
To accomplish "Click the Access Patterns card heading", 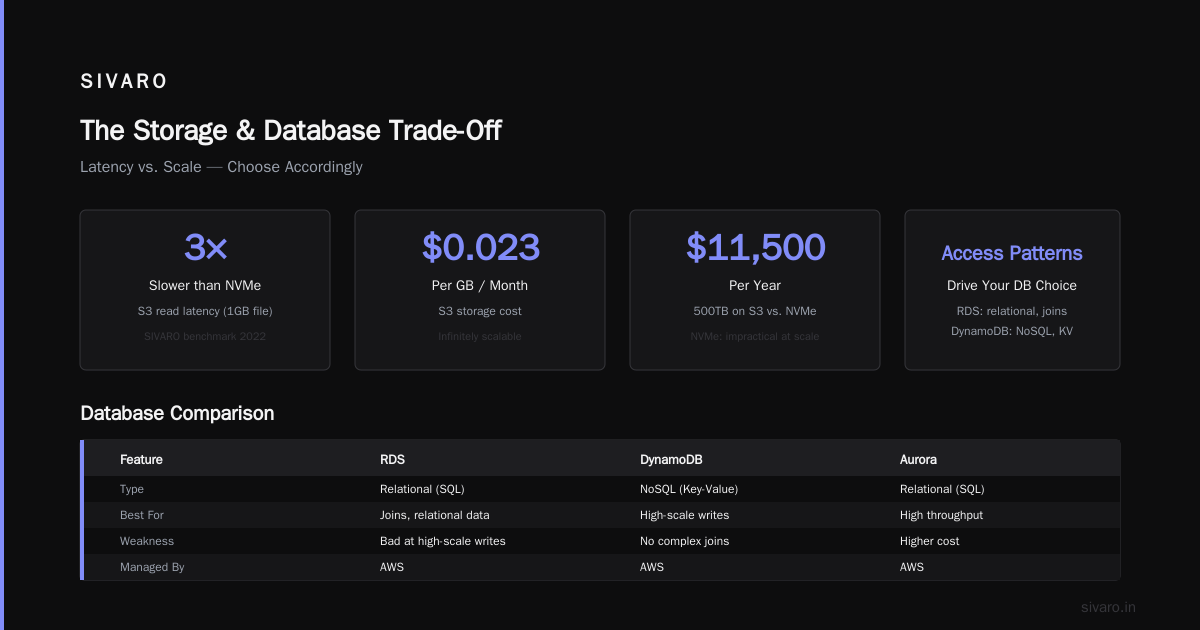I will (1012, 253).
